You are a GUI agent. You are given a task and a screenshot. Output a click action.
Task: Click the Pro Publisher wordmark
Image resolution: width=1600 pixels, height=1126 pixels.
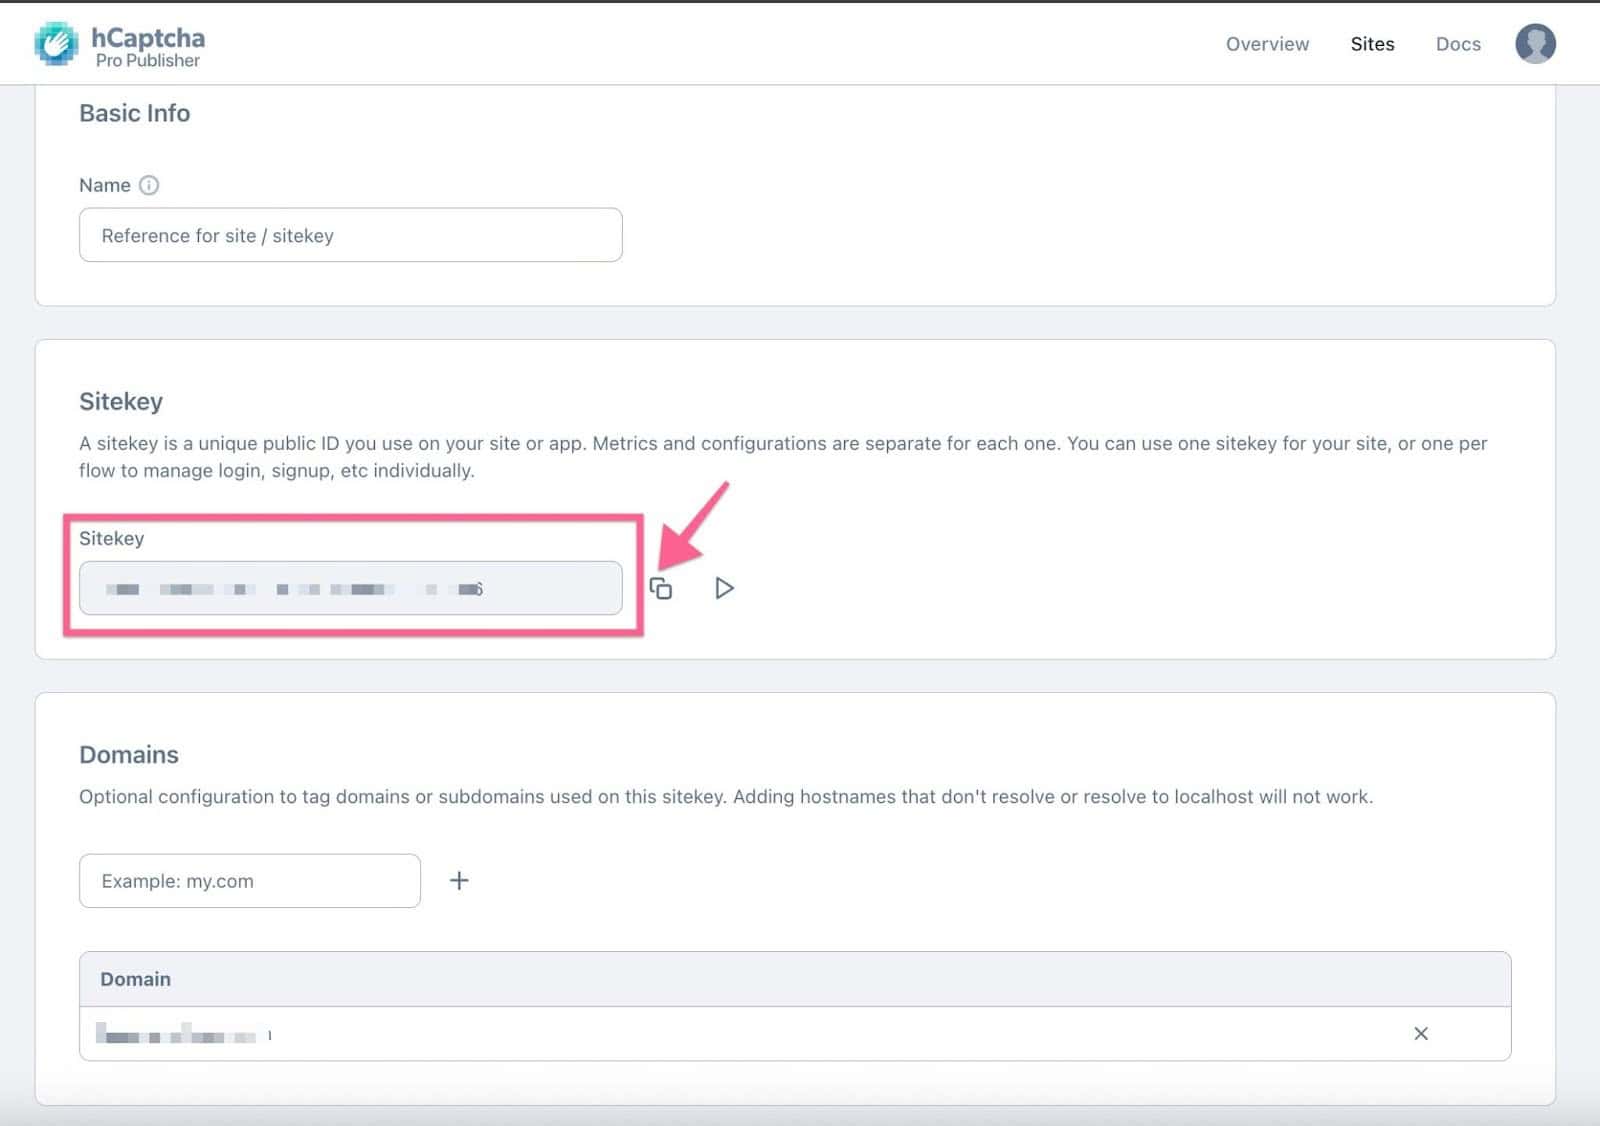pos(148,58)
